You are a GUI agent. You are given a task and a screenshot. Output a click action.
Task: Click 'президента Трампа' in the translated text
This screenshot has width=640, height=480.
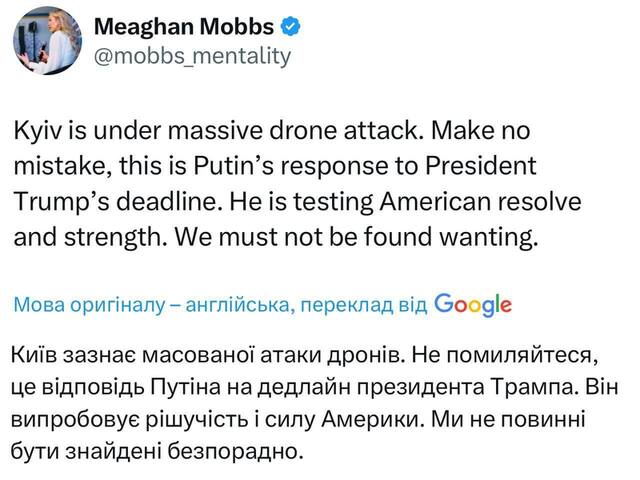(465, 386)
